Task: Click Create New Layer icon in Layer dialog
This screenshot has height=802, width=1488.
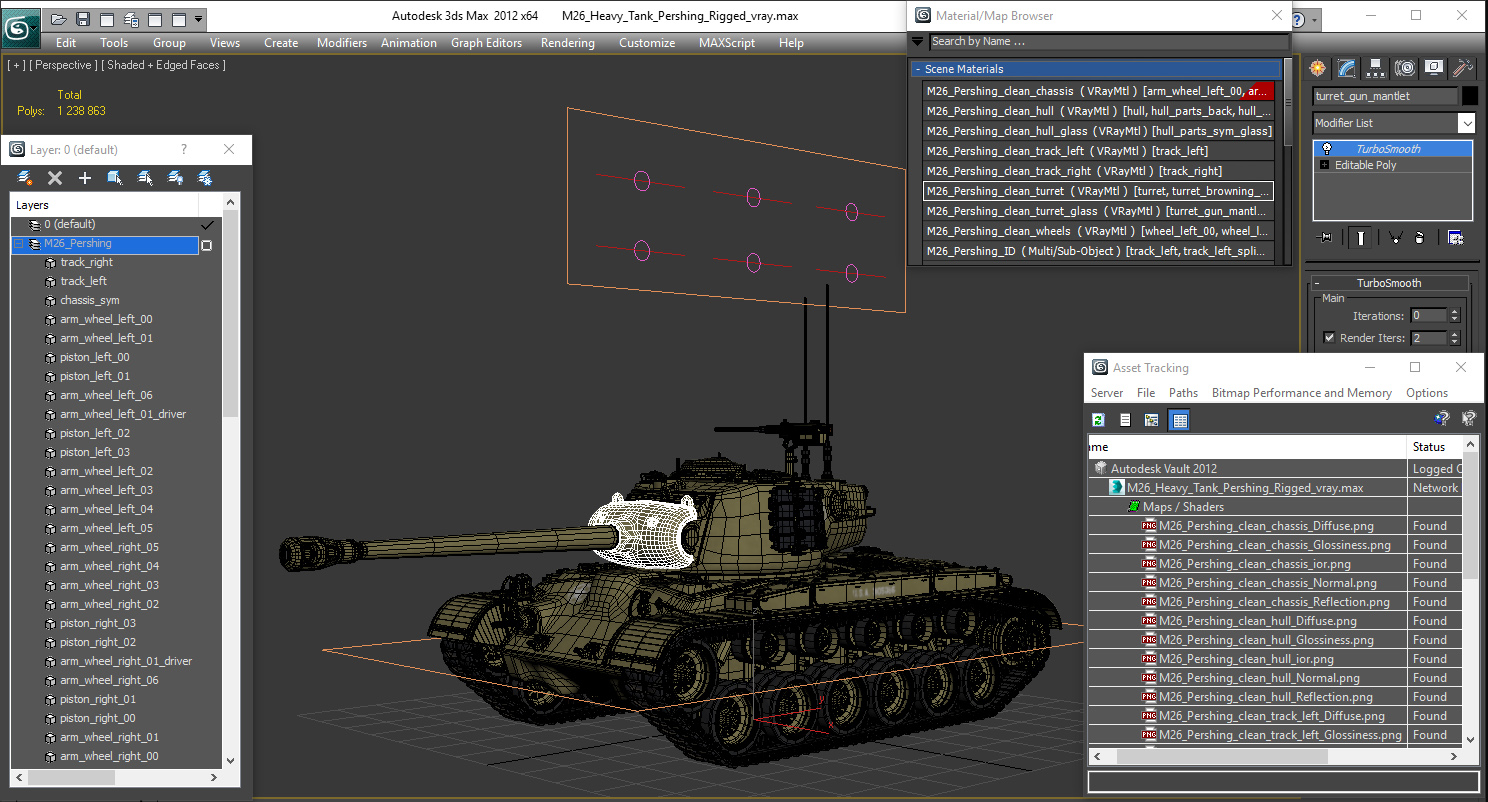Action: pos(25,178)
